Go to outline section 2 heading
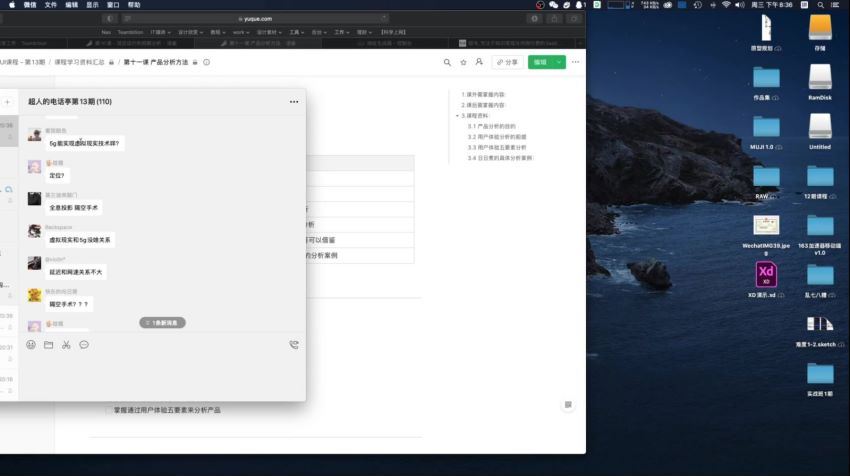This screenshot has height=476, width=850. tap(483, 105)
